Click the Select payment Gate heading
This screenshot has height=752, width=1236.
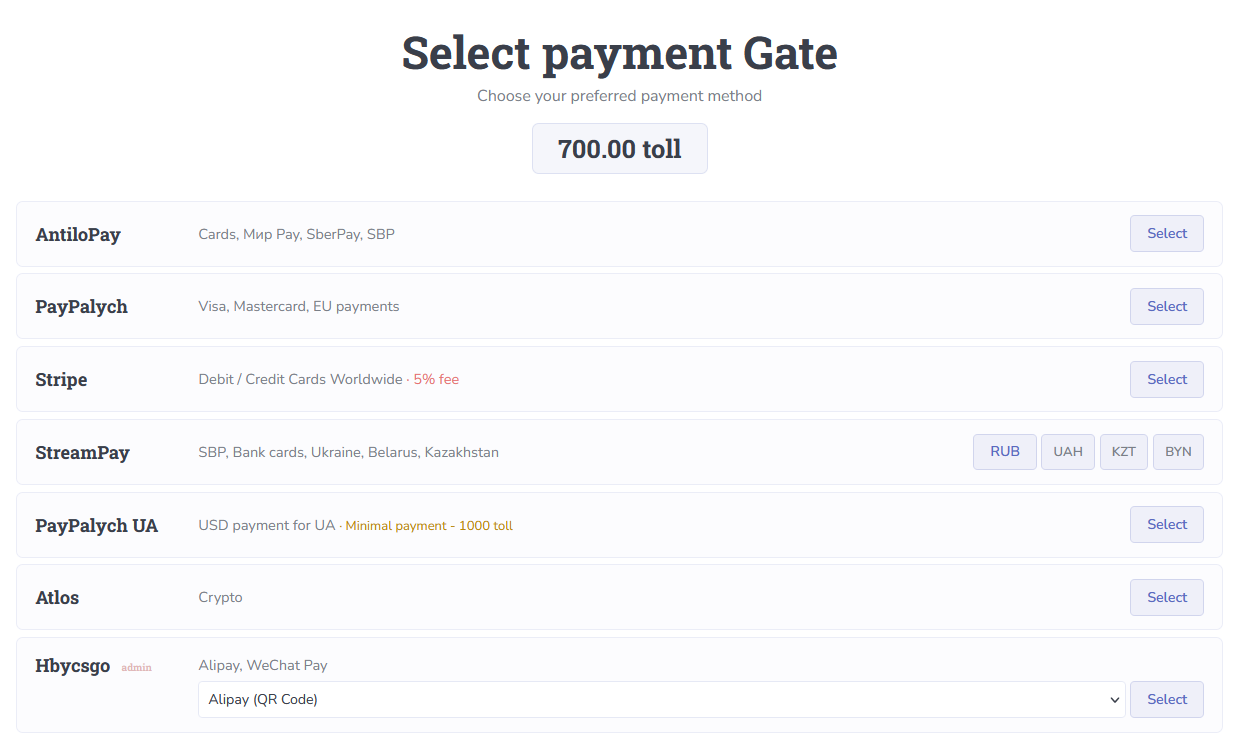[619, 53]
